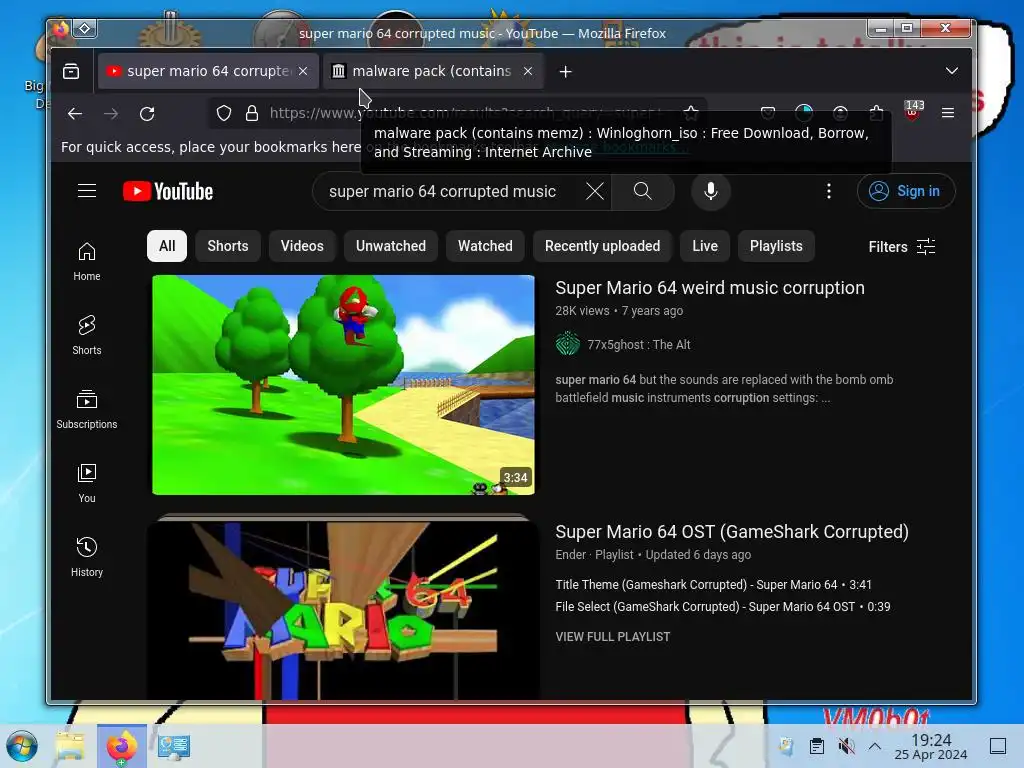Switch to super mario 64 corrupted tab
The height and width of the screenshot is (768, 1024).
tap(208, 71)
